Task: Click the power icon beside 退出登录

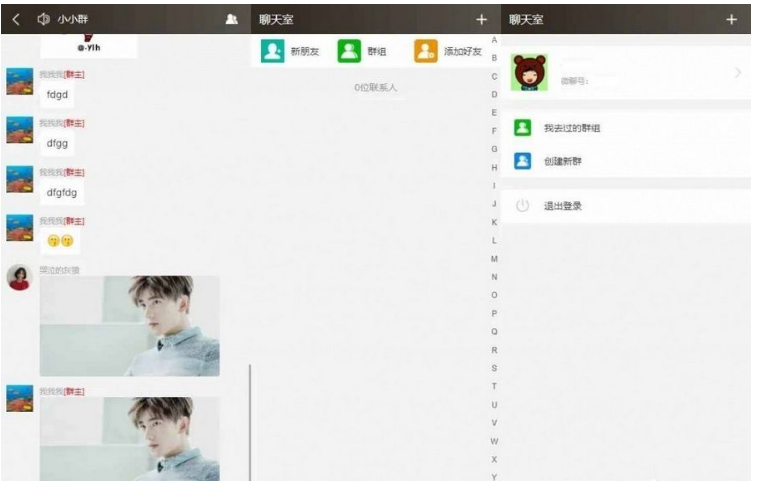Action: click(x=523, y=206)
